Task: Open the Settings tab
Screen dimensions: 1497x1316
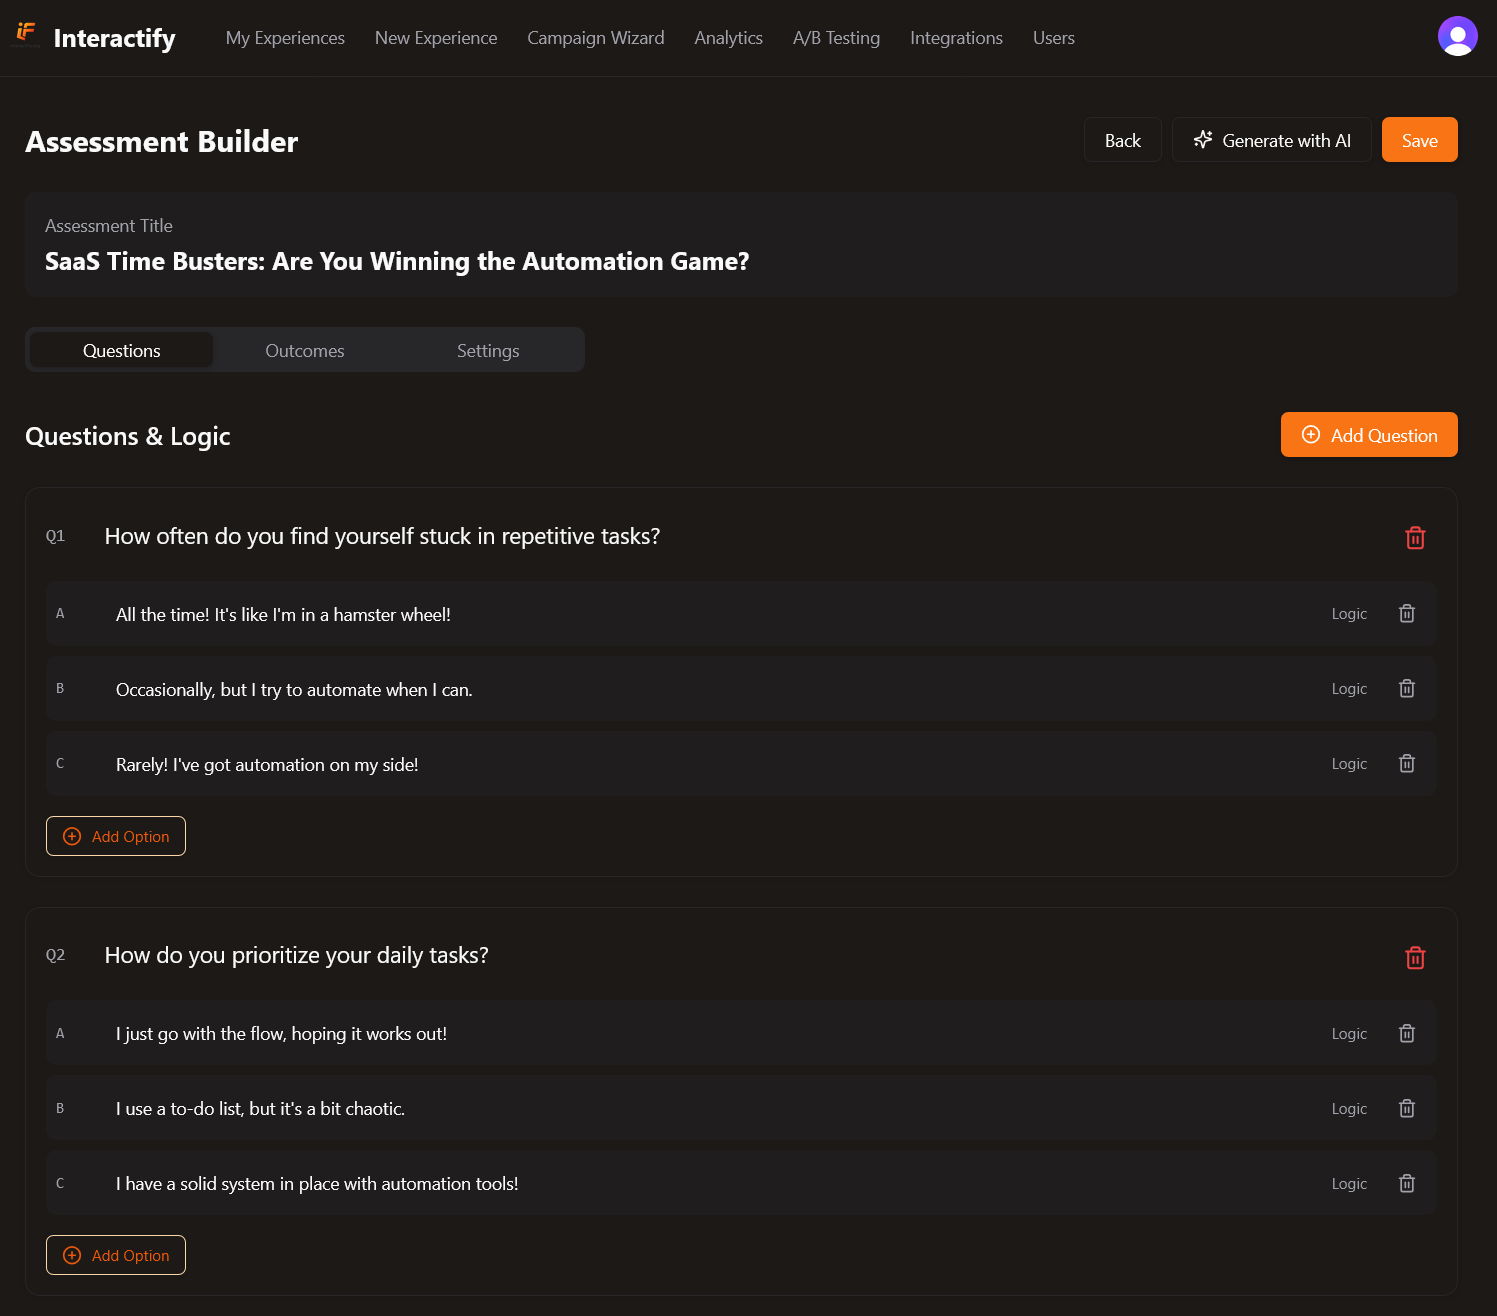Action: point(488,350)
